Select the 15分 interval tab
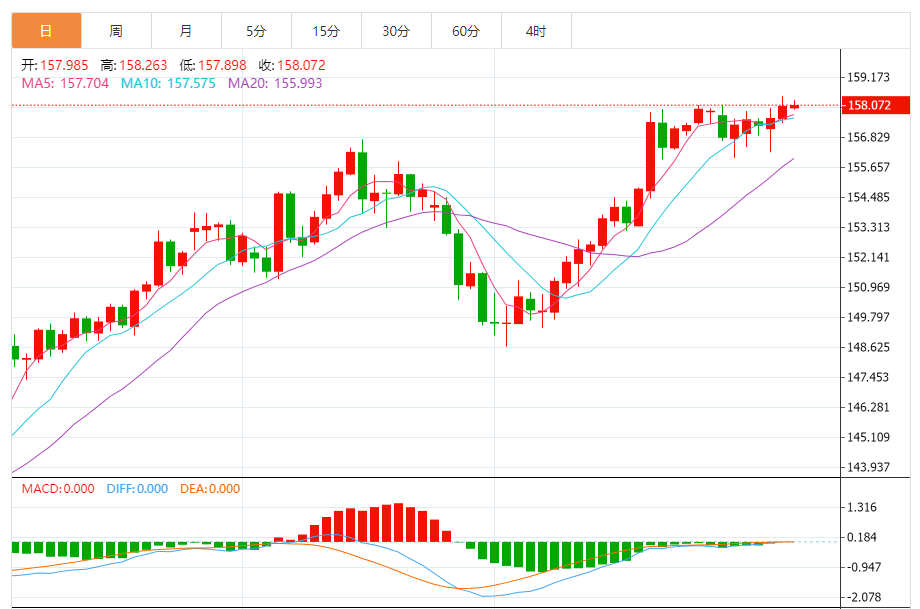The width and height of the screenshot is (920, 609). click(x=326, y=31)
